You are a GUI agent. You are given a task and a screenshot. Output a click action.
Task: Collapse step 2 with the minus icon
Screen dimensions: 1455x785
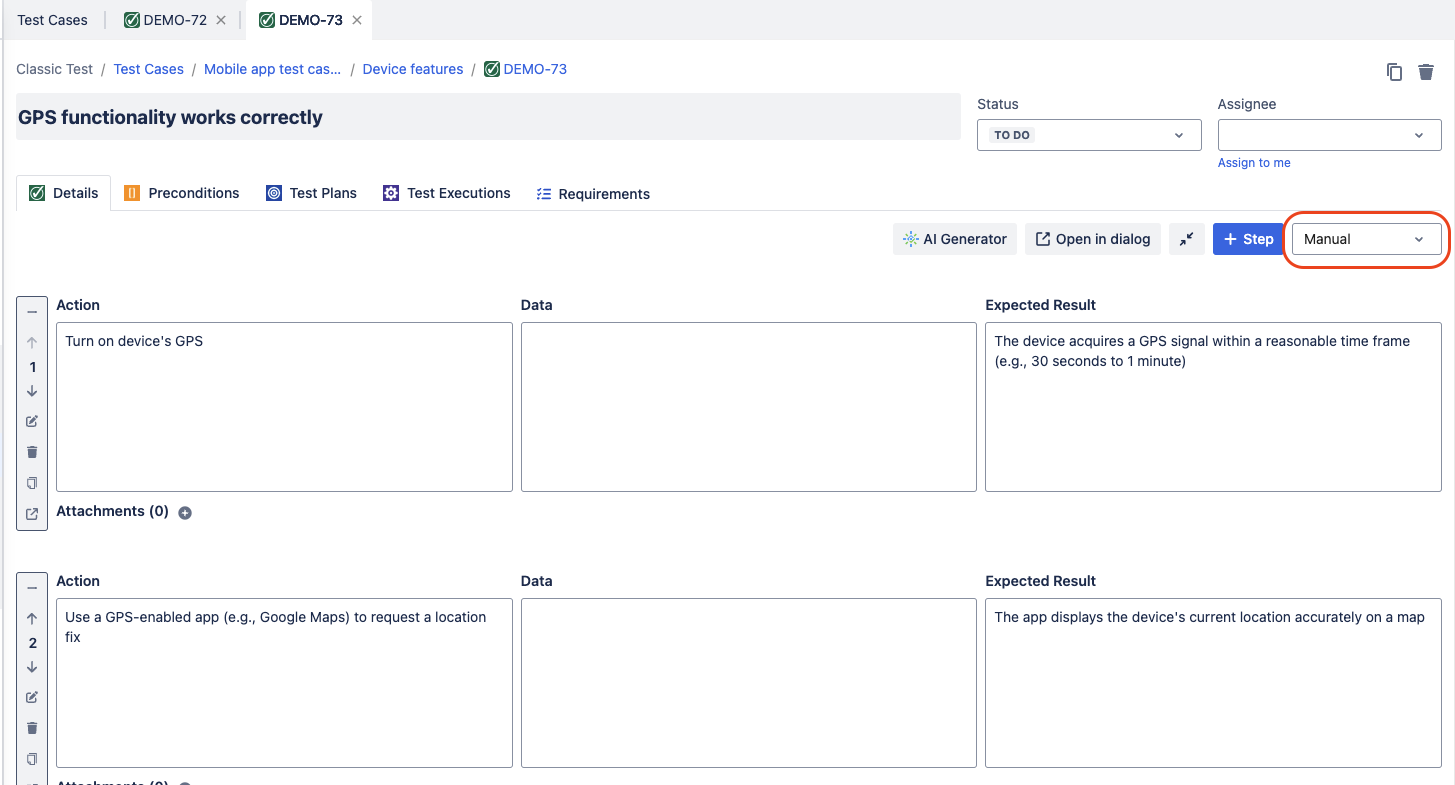click(32, 588)
